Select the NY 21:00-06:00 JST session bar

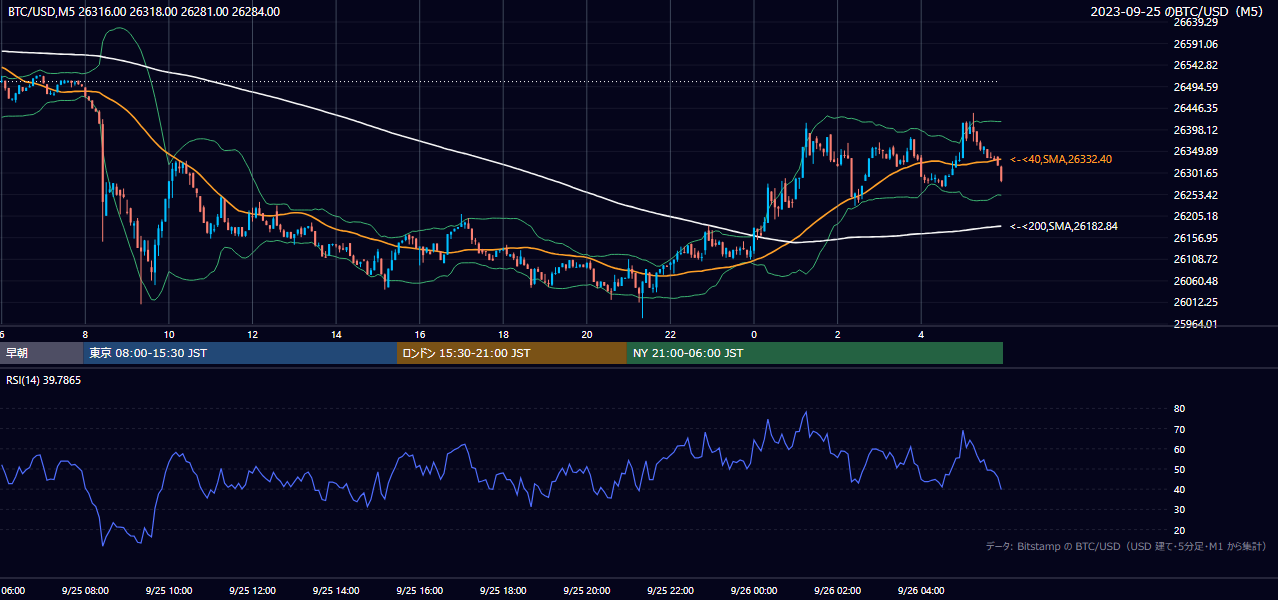point(815,353)
